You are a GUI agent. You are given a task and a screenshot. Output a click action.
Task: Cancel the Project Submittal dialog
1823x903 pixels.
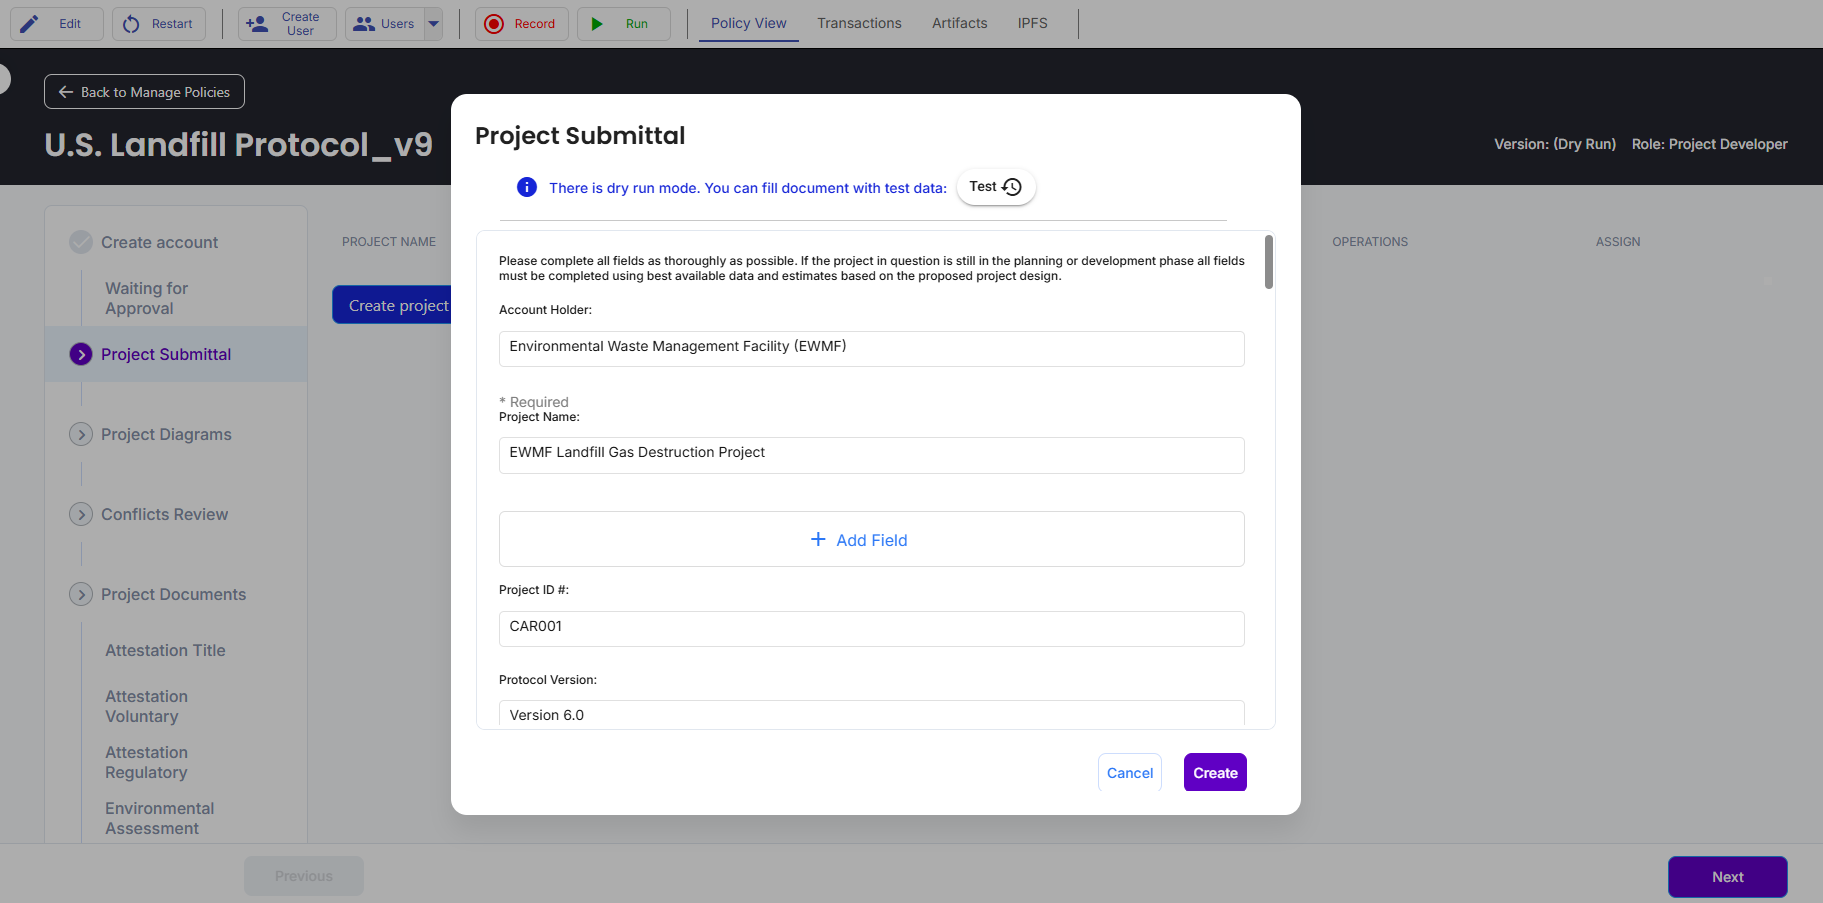click(1129, 772)
